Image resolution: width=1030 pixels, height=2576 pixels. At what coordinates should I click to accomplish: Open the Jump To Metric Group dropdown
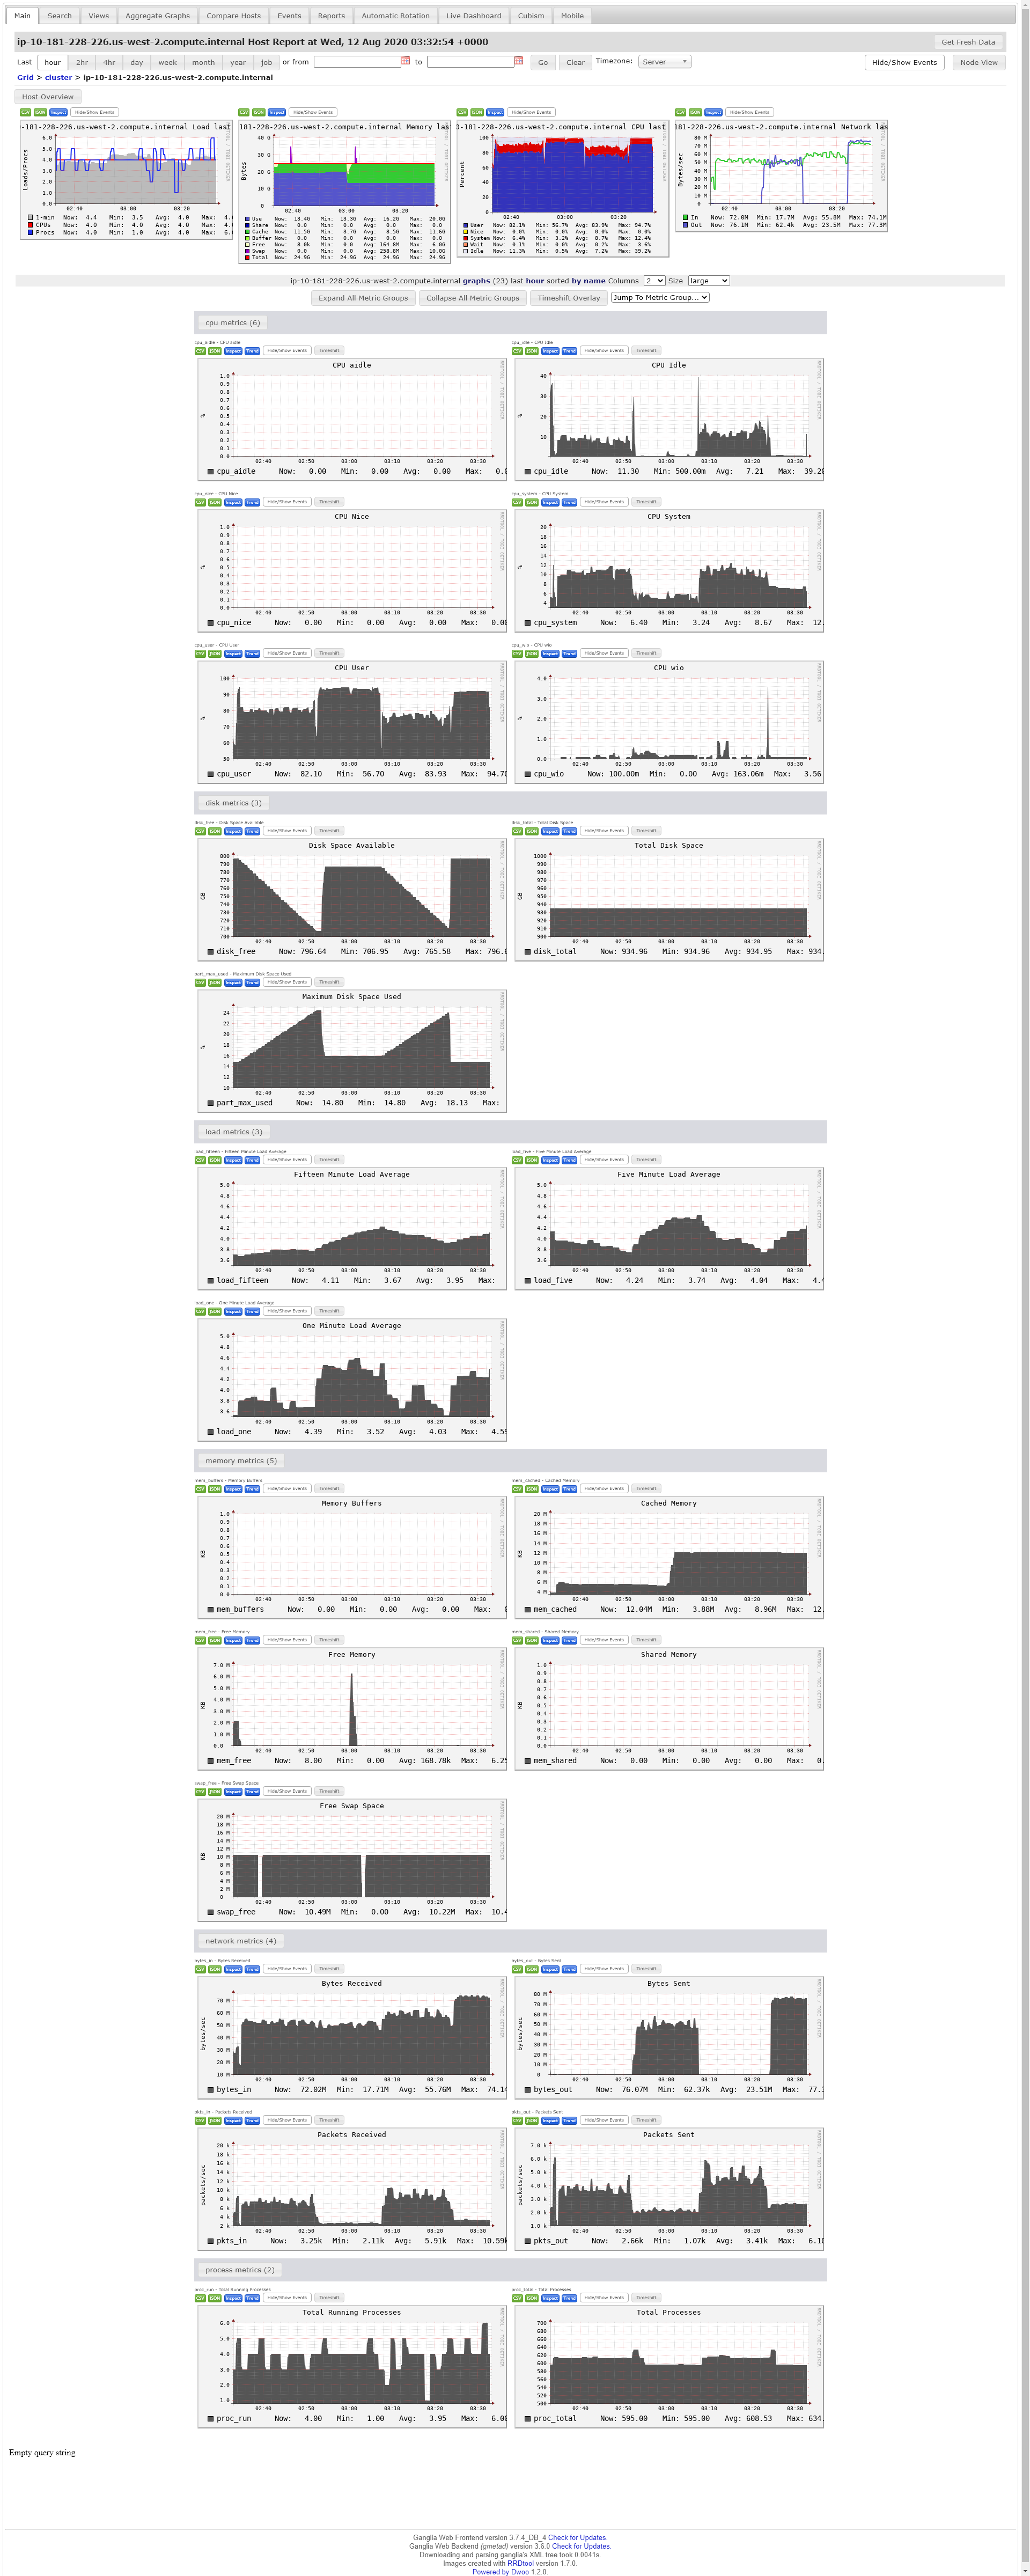click(660, 298)
